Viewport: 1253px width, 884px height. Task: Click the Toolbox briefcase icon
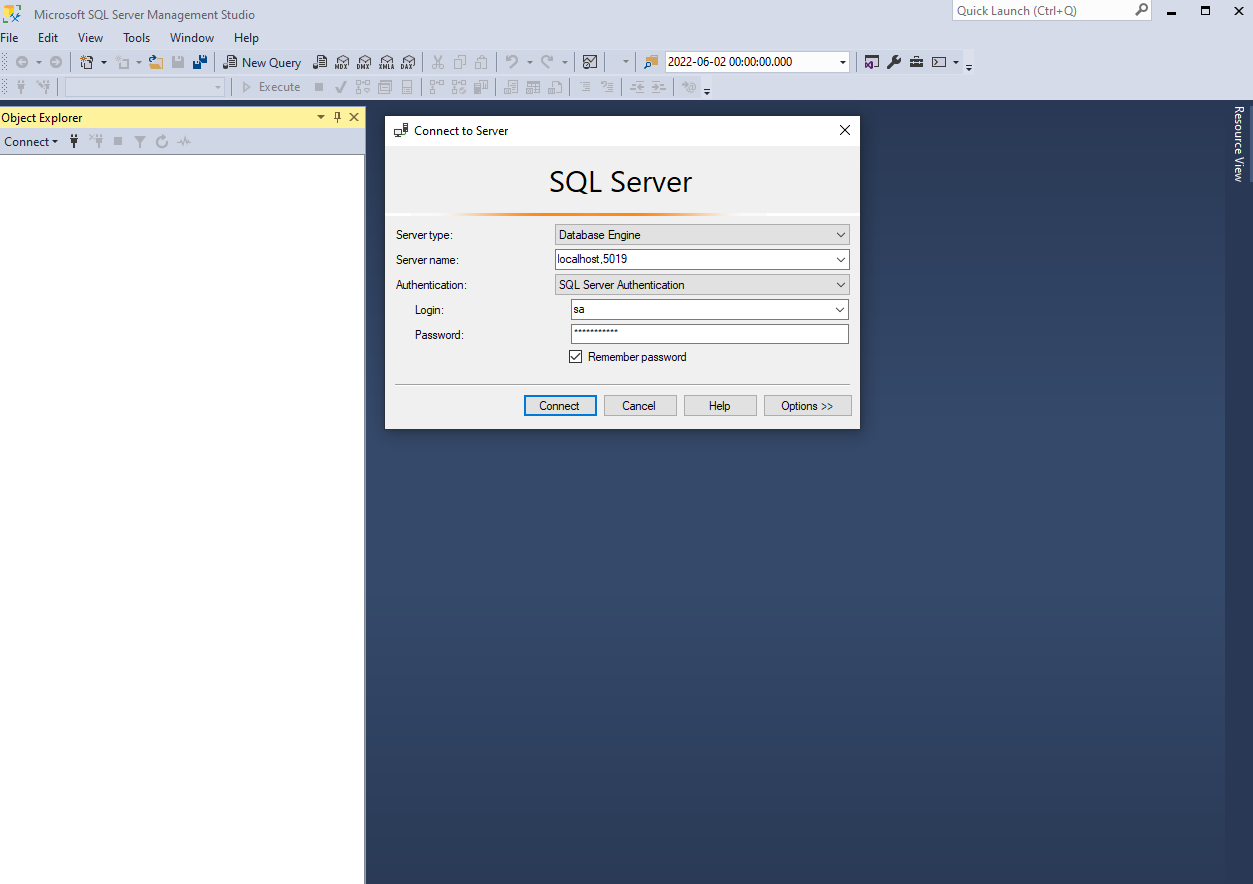pos(916,62)
